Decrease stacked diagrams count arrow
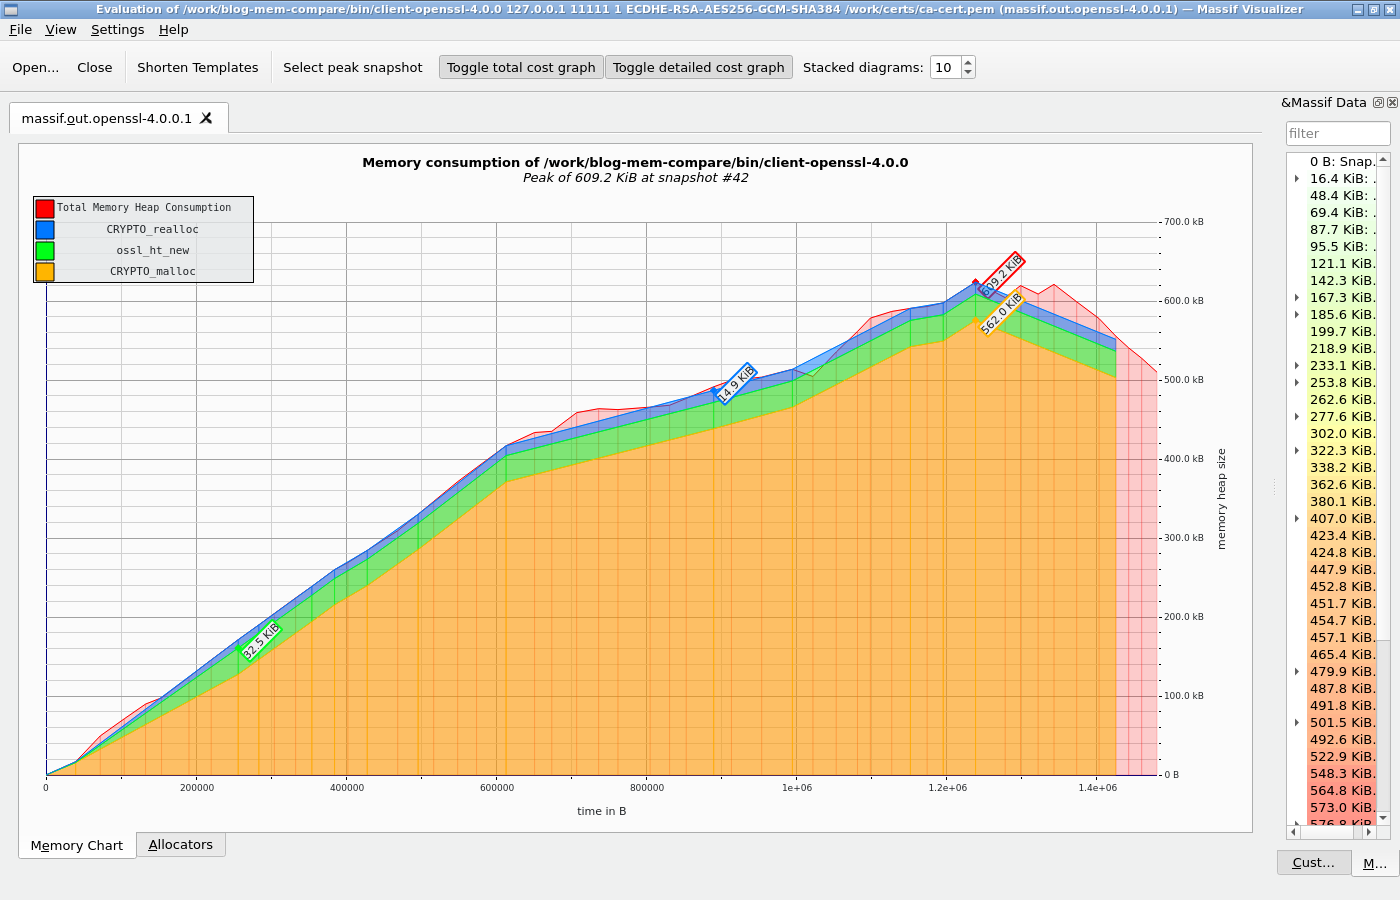Viewport: 1400px width, 900px height. [x=967, y=72]
